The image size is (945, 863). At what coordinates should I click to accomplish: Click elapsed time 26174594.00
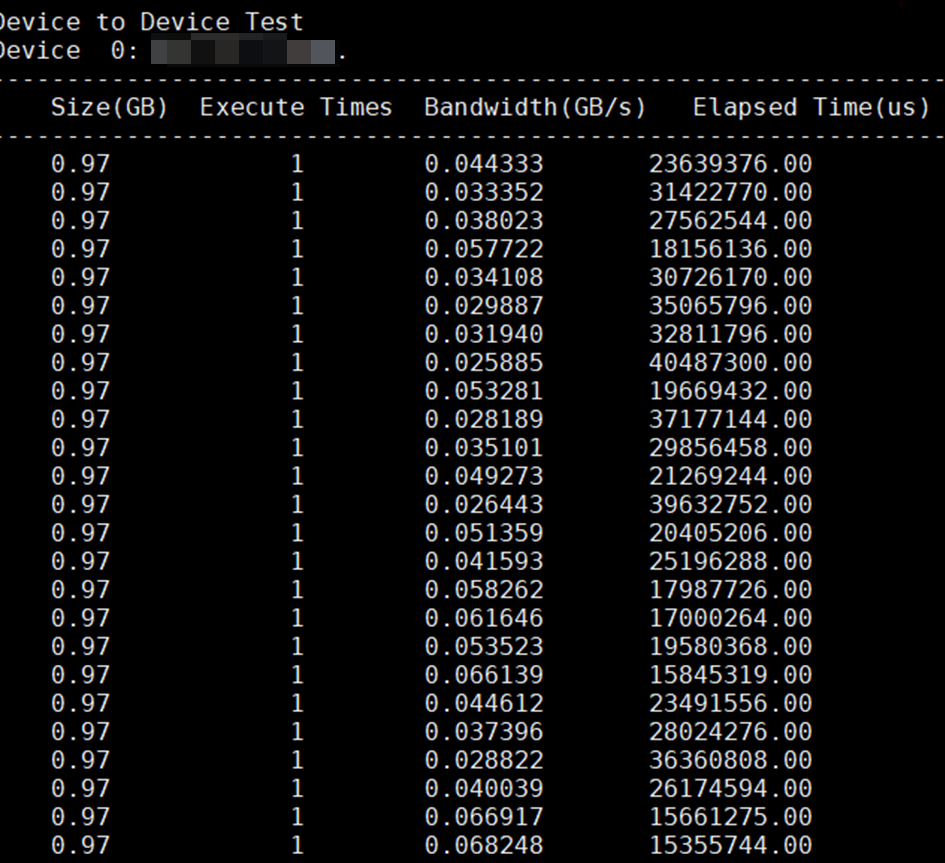tap(730, 789)
